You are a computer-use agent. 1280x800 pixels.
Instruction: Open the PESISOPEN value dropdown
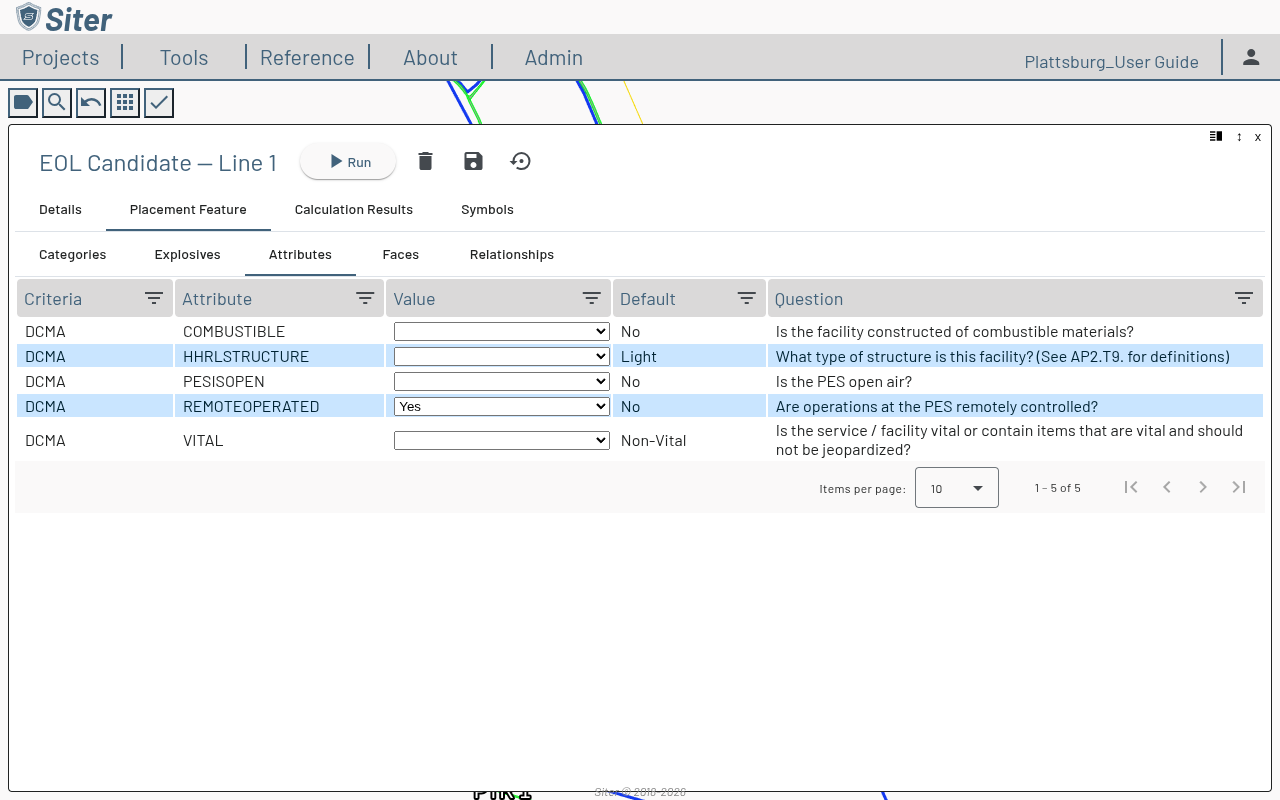tap(502, 381)
